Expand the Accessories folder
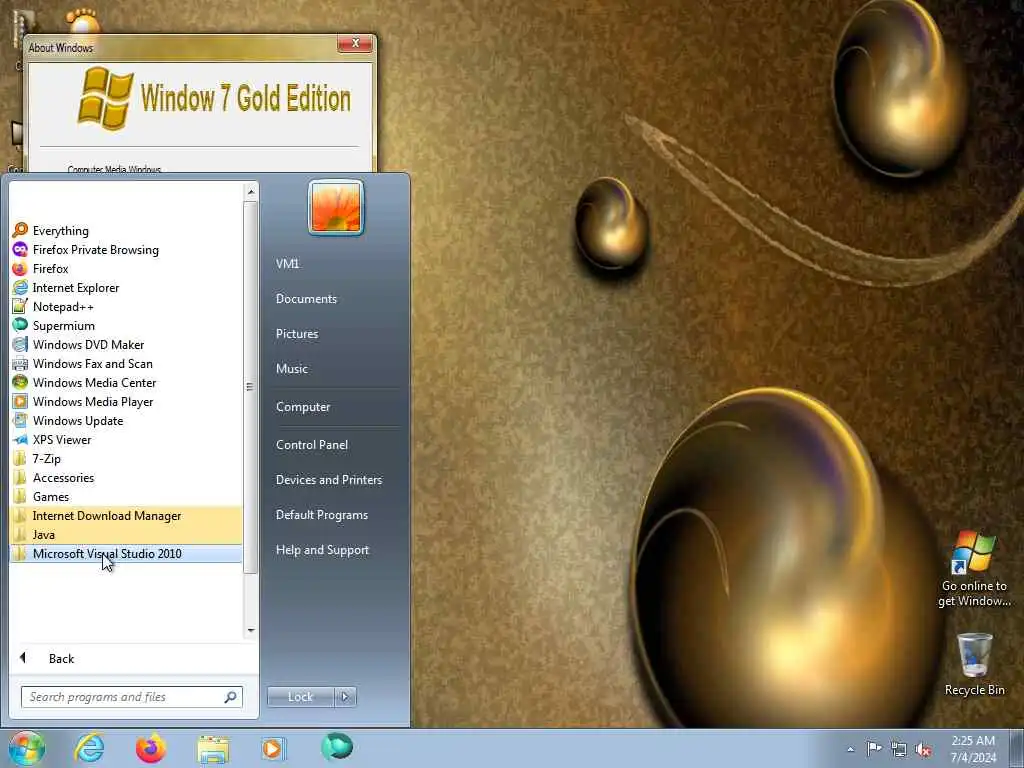Viewport: 1024px width, 768px height. pyautogui.click(x=126, y=477)
